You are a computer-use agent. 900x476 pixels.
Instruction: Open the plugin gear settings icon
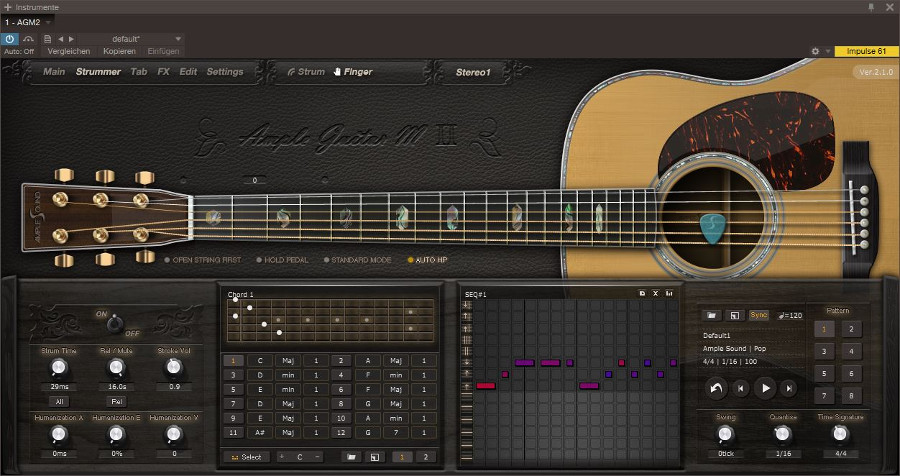pos(815,51)
